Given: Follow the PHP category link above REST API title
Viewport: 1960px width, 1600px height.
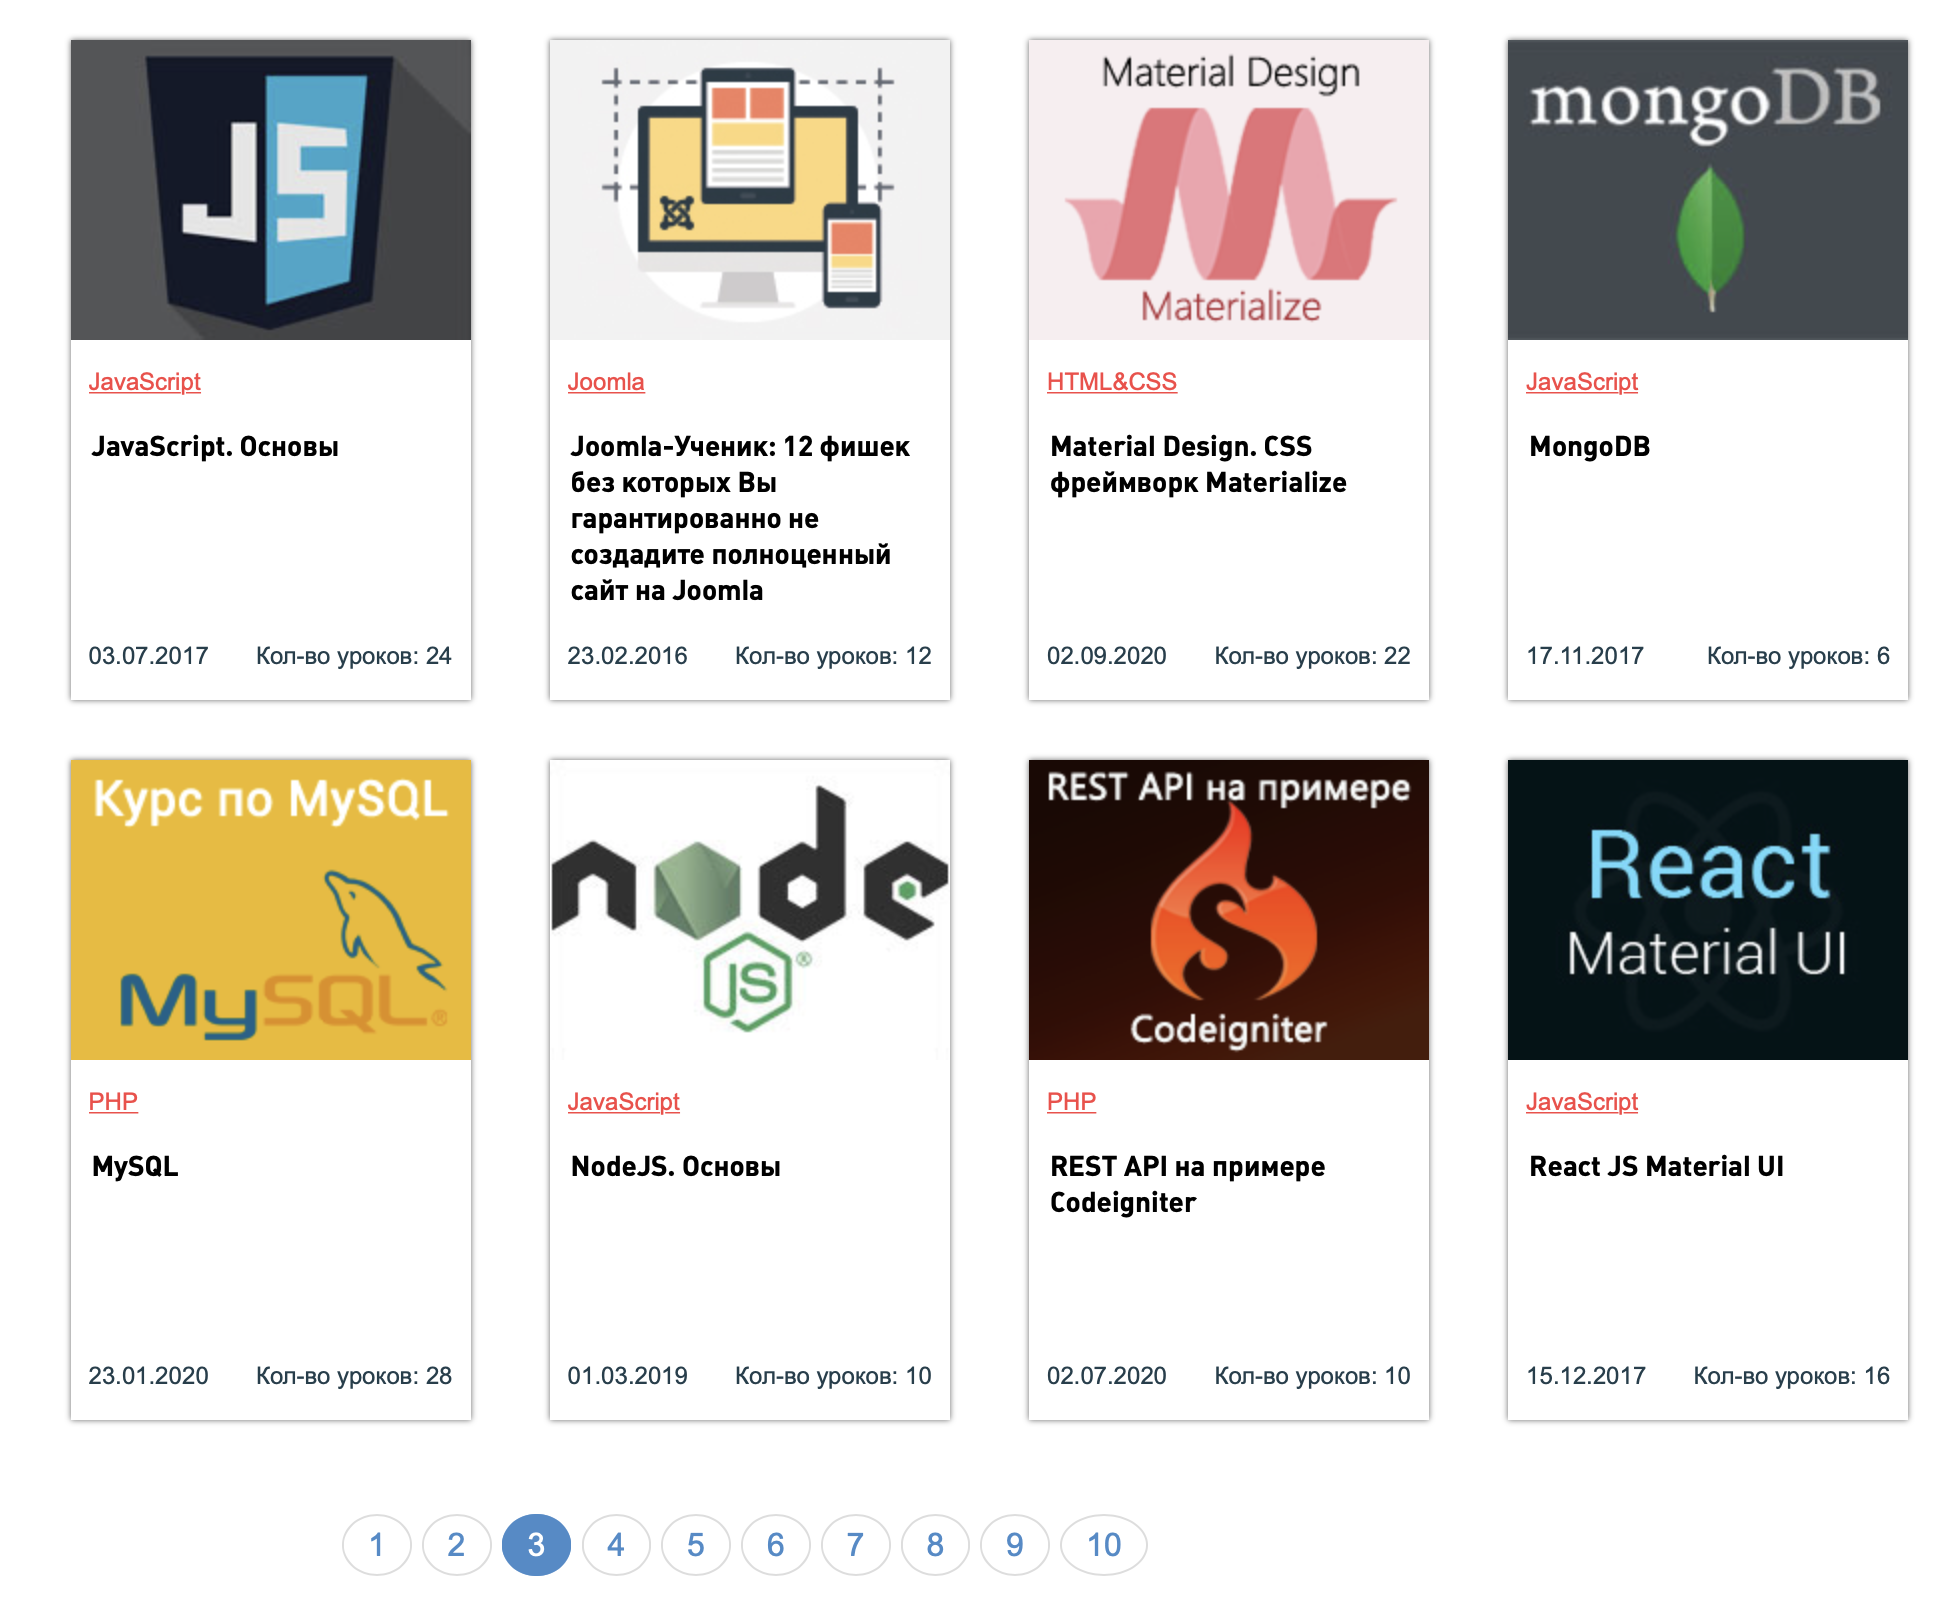Looking at the screenshot, I should click(x=1072, y=1102).
